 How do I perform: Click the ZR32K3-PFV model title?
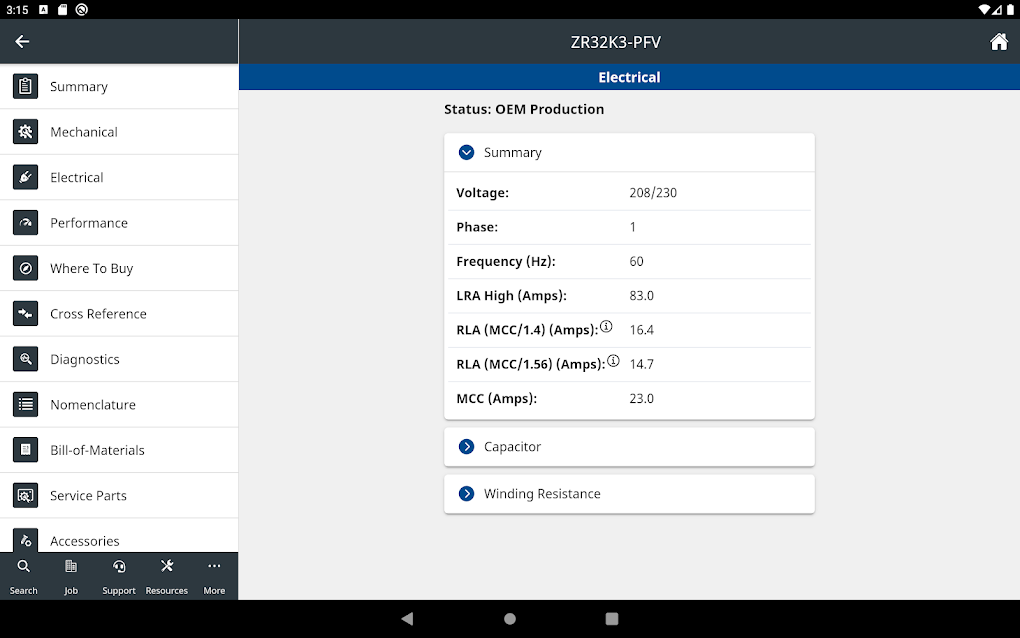coord(615,42)
